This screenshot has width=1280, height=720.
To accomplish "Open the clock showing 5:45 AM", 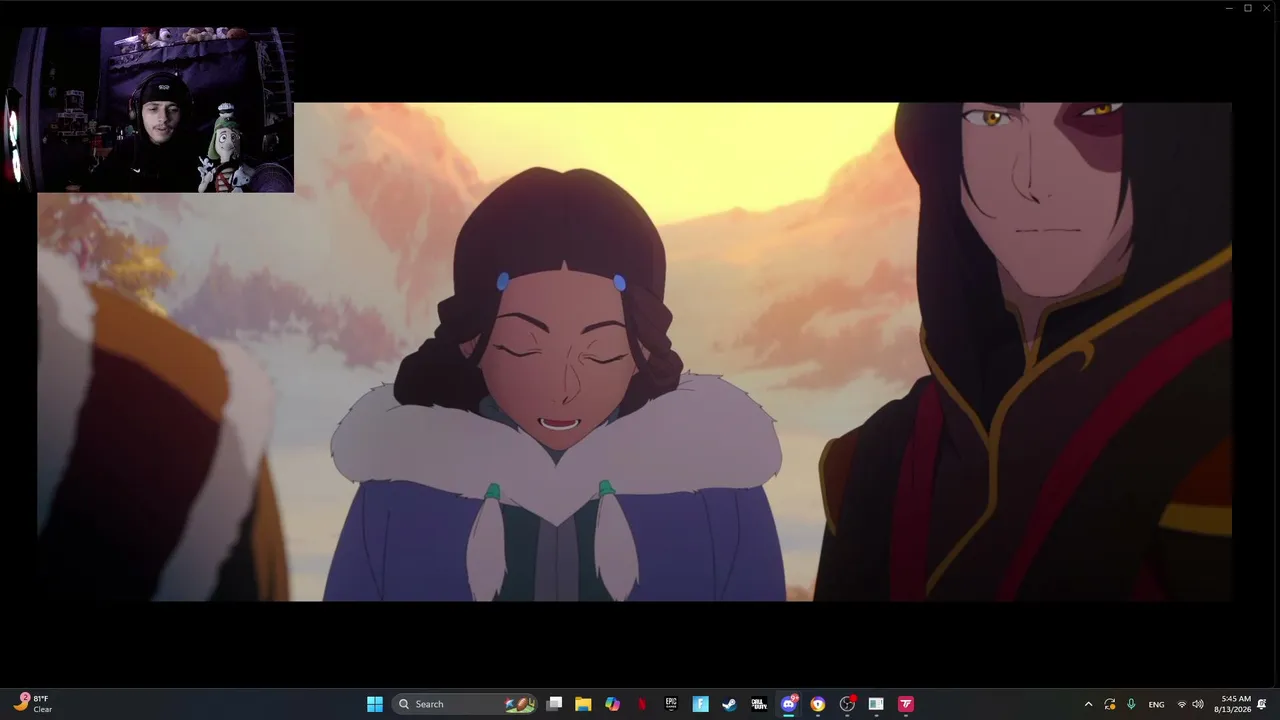I will click(1232, 704).
